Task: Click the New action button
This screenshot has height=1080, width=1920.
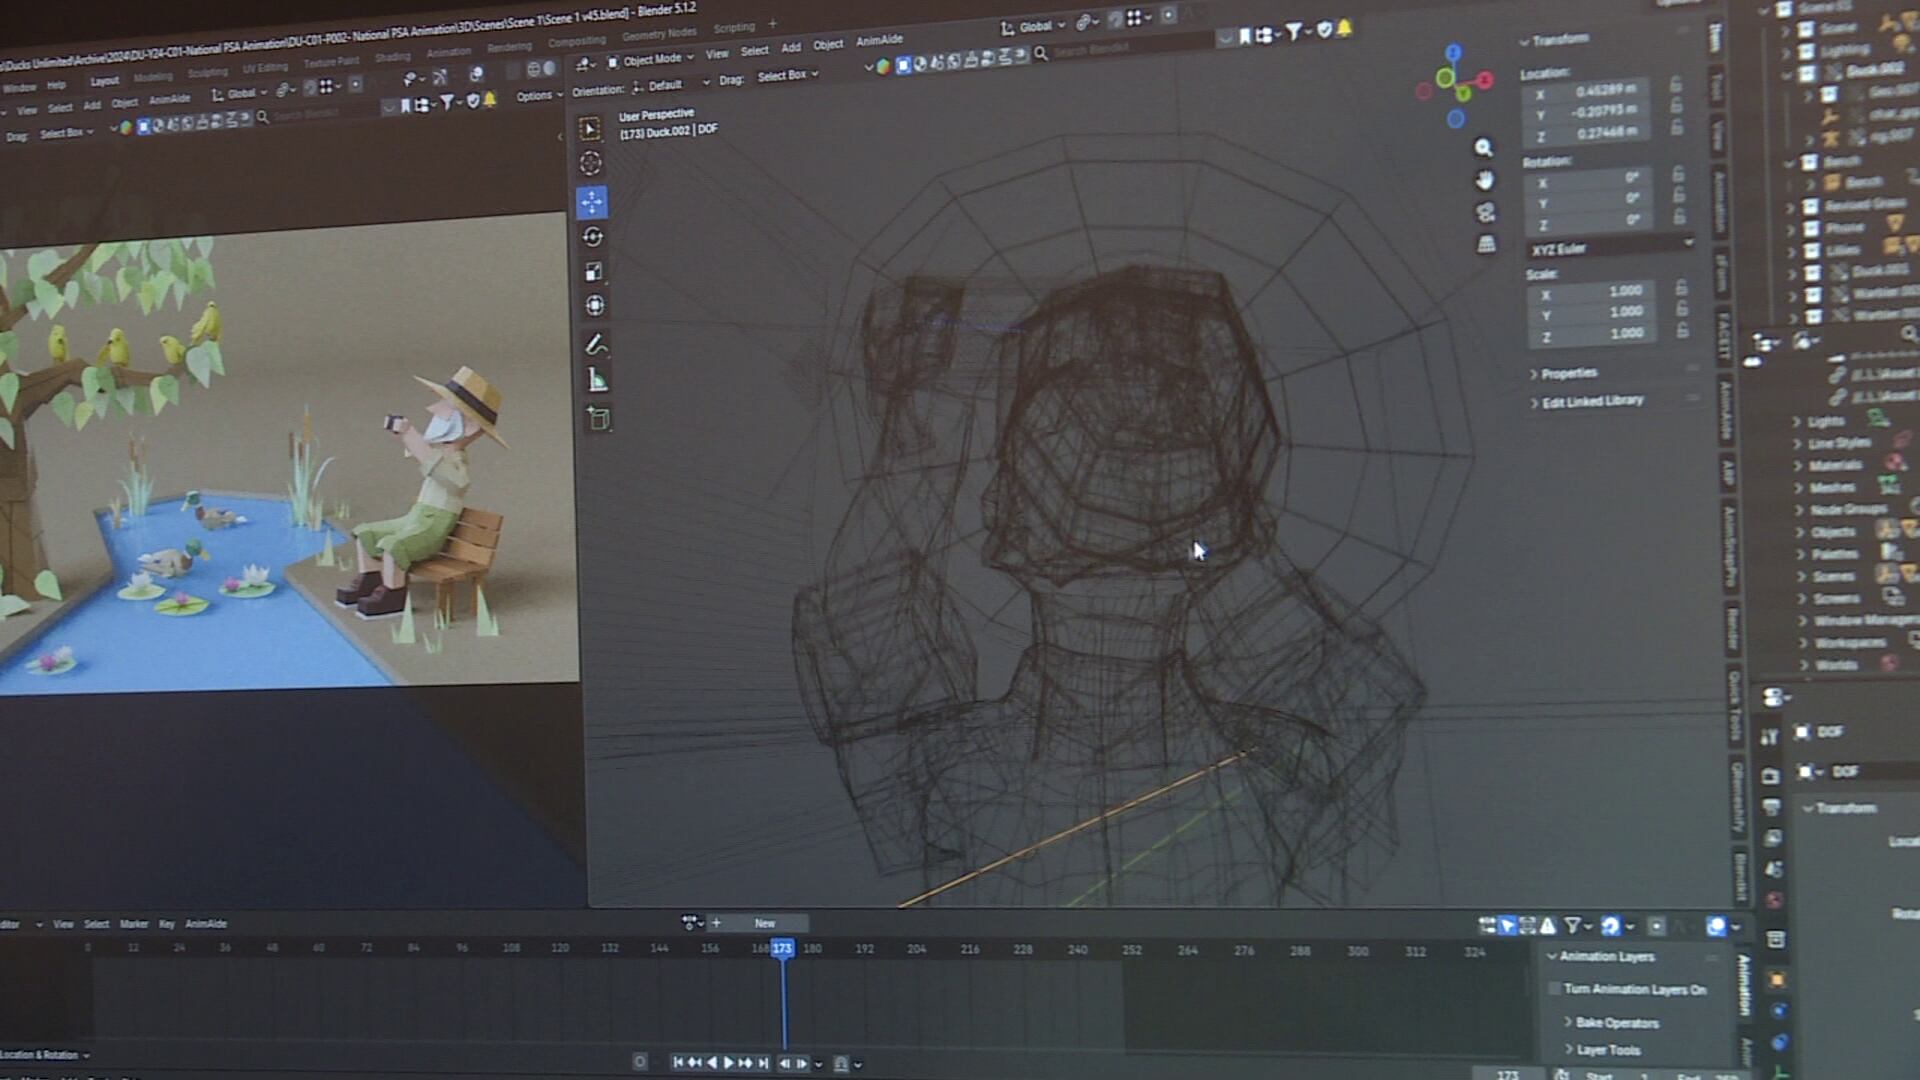Action: 765,923
